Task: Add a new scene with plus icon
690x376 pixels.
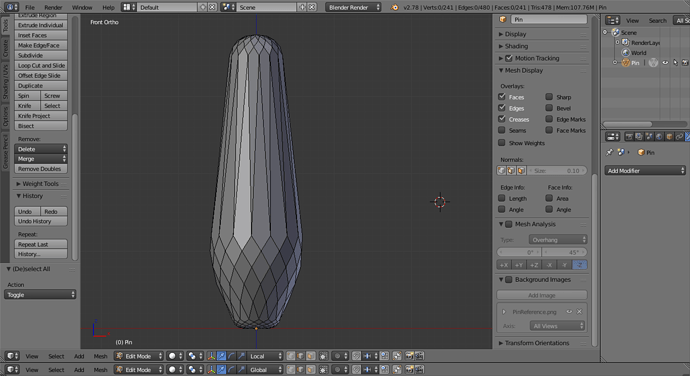Action: point(302,7)
